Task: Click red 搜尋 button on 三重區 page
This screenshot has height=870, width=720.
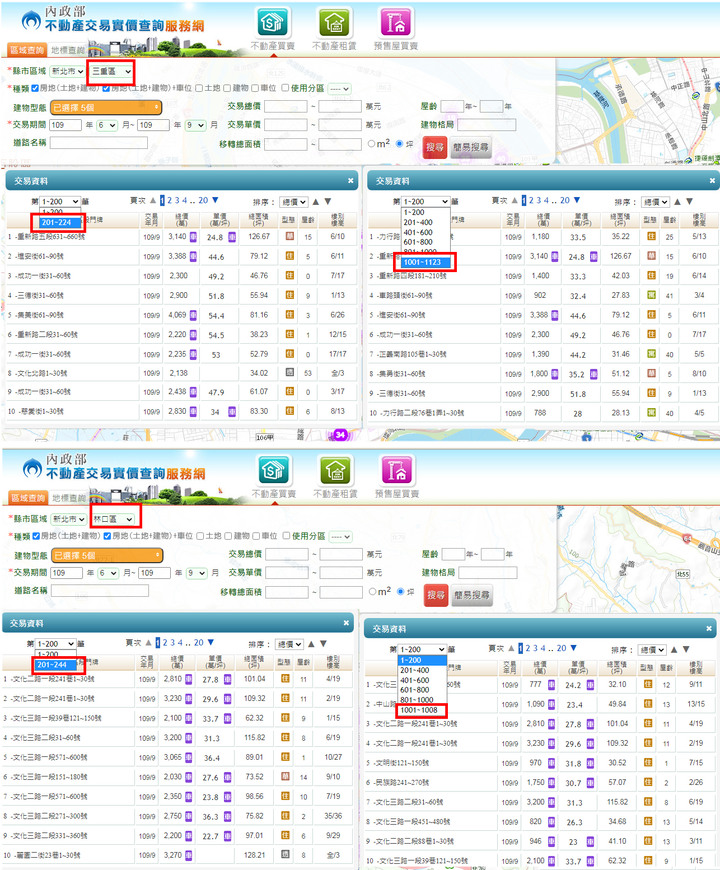Action: (435, 147)
